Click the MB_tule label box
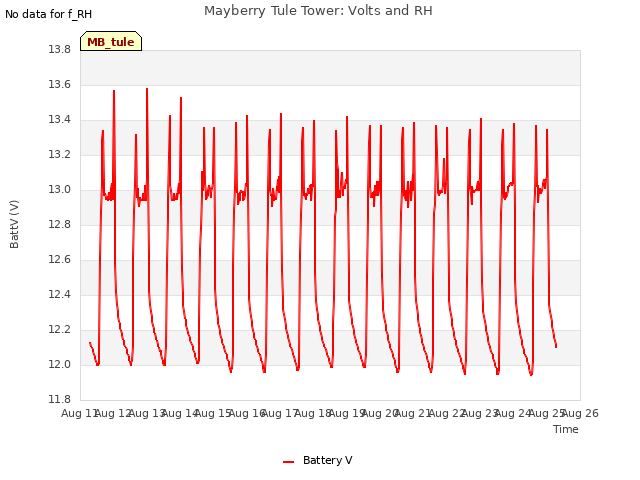 tap(111, 41)
